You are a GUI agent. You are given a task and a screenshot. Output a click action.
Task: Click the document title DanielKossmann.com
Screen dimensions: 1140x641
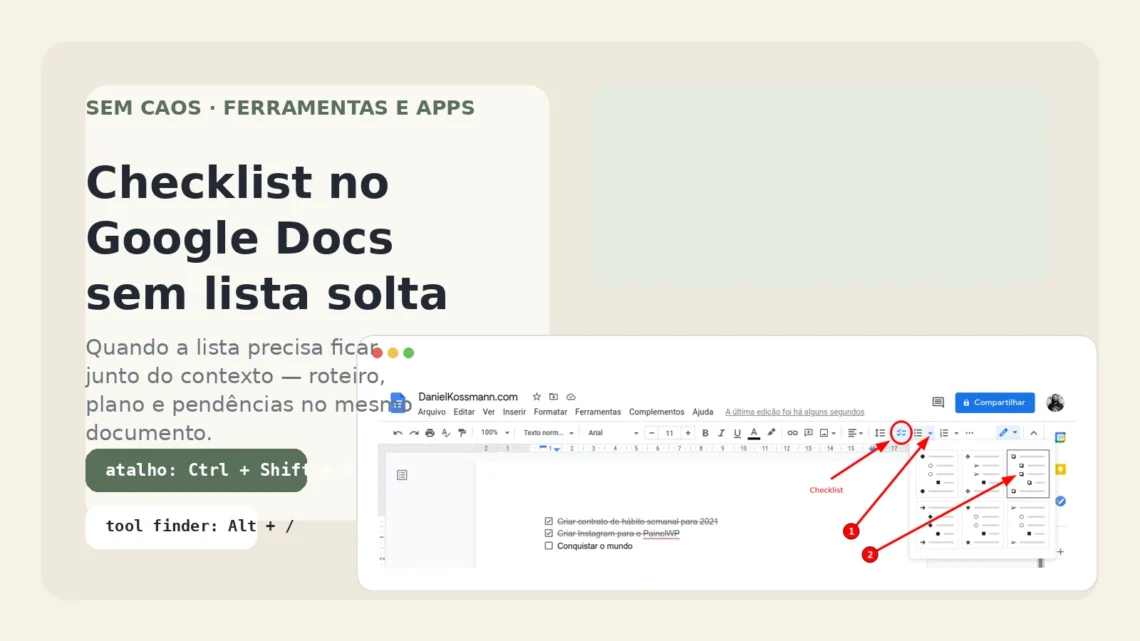[467, 397]
